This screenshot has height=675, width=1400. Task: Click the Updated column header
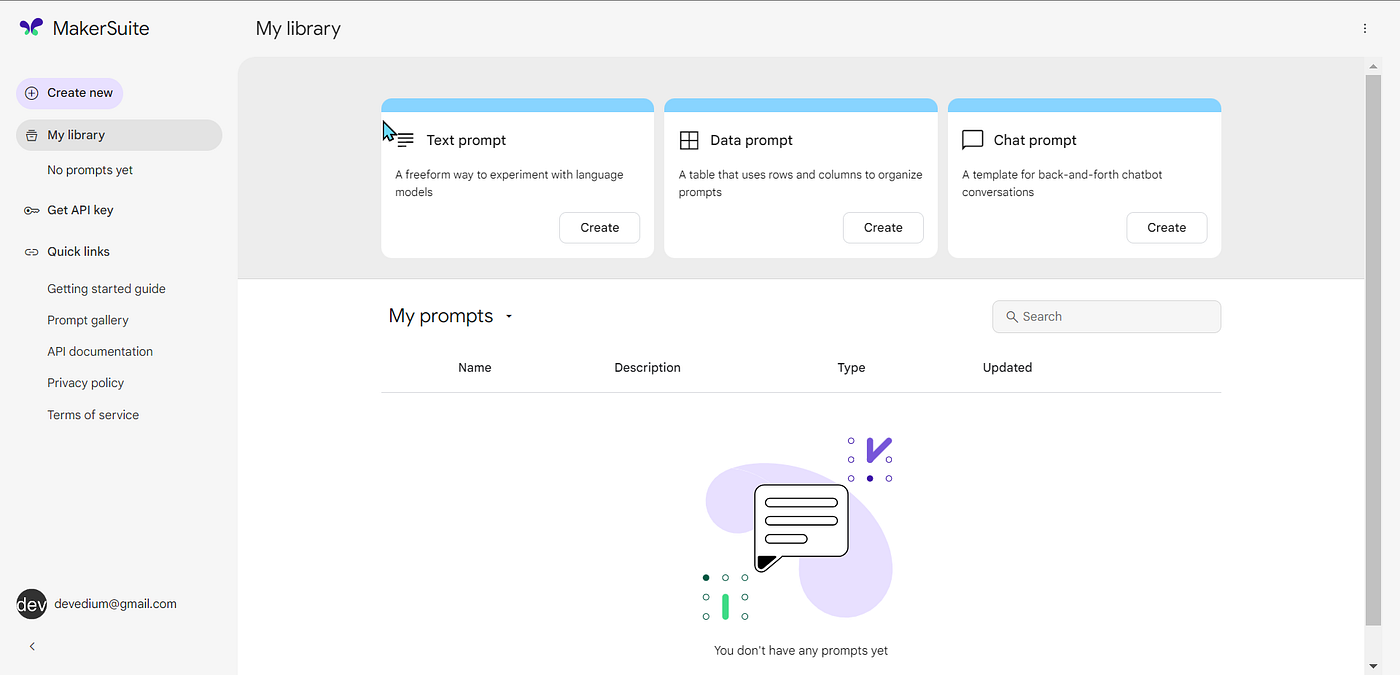point(1007,368)
